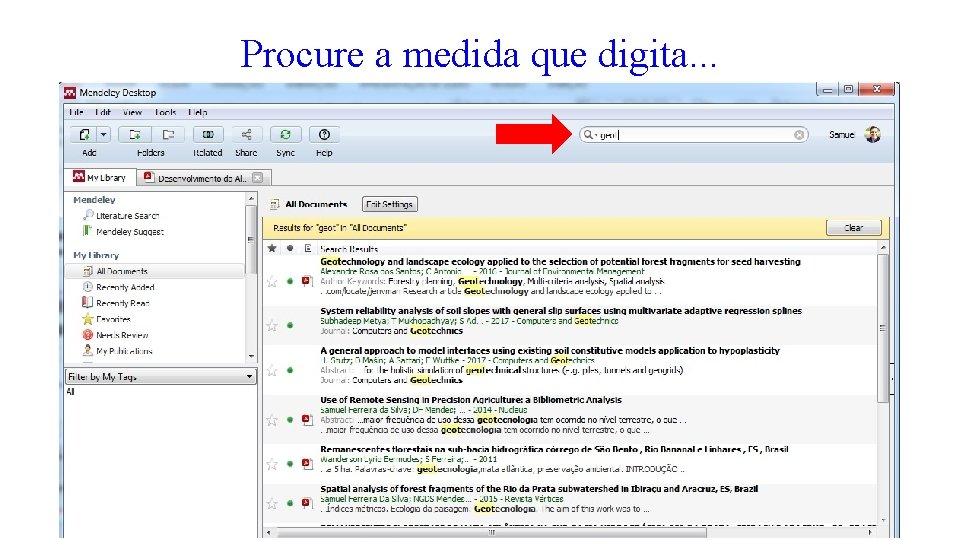Viewport: 960px width, 540px height.
Task: Click the magnifier search options icon
Action: (x=588, y=135)
